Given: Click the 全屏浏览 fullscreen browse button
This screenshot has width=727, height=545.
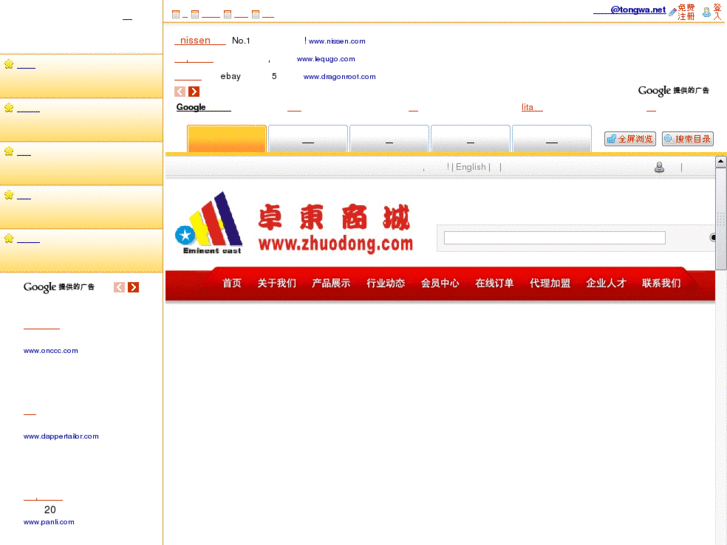Looking at the screenshot, I should 630,139.
